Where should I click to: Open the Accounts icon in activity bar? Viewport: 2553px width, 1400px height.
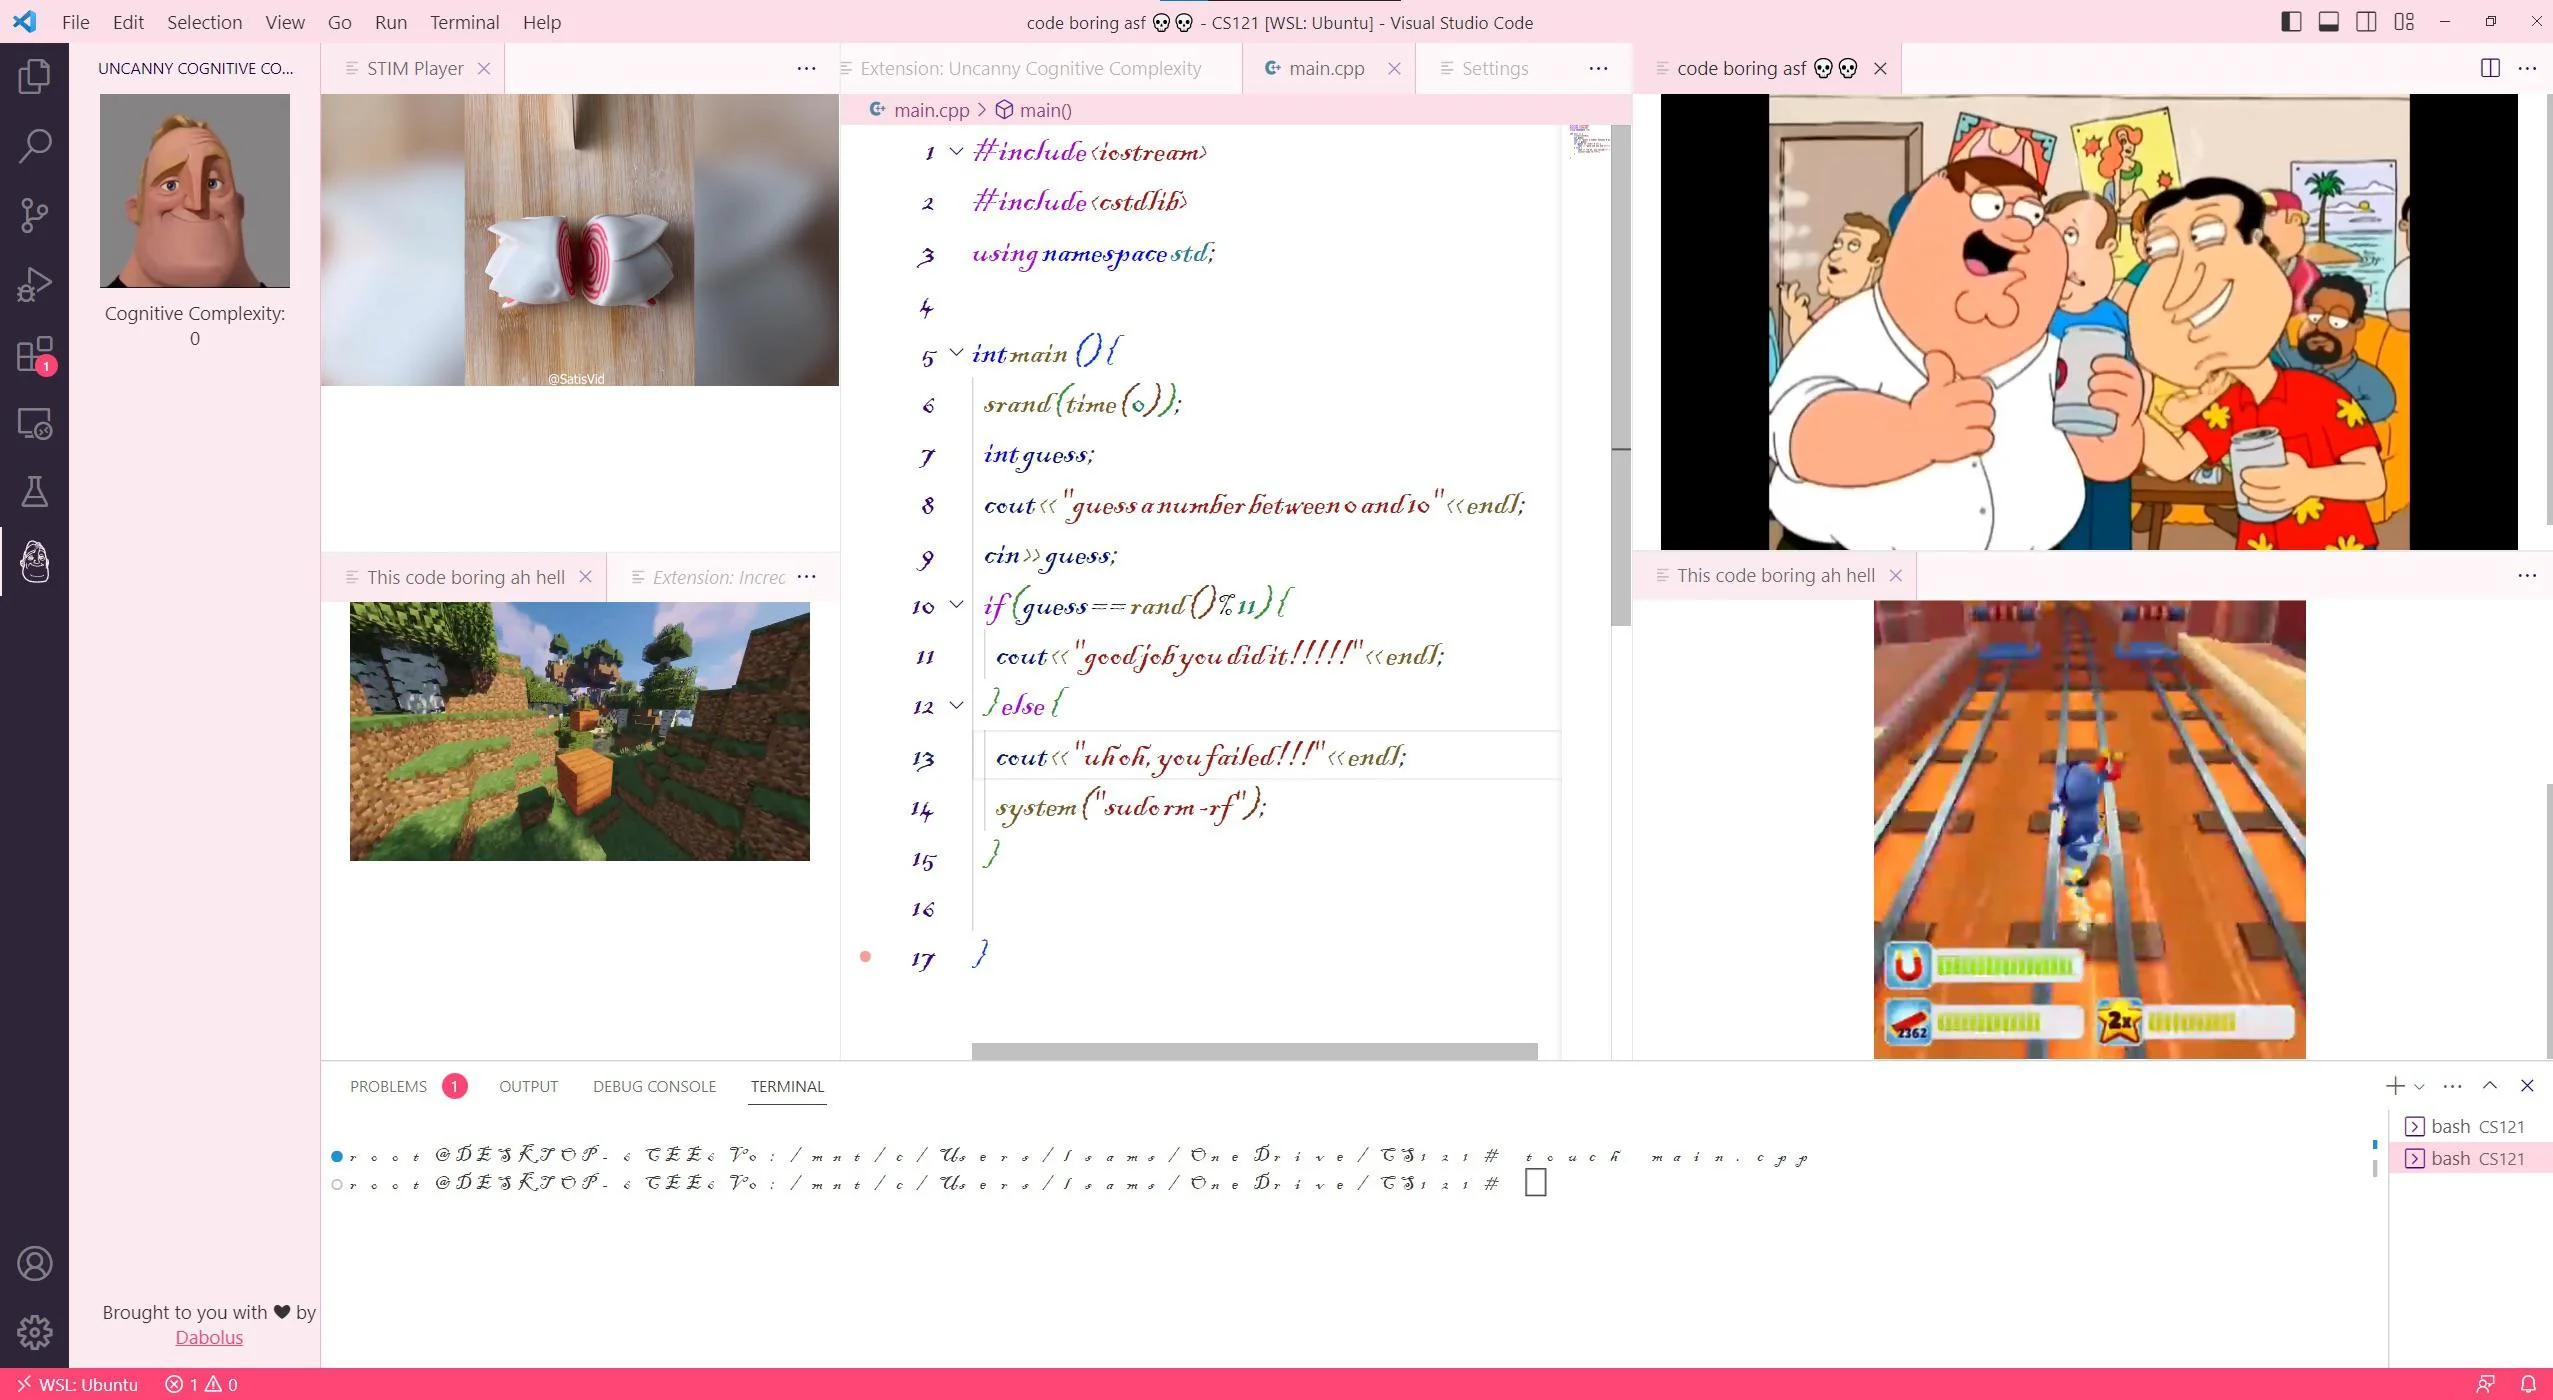pyautogui.click(x=34, y=1264)
